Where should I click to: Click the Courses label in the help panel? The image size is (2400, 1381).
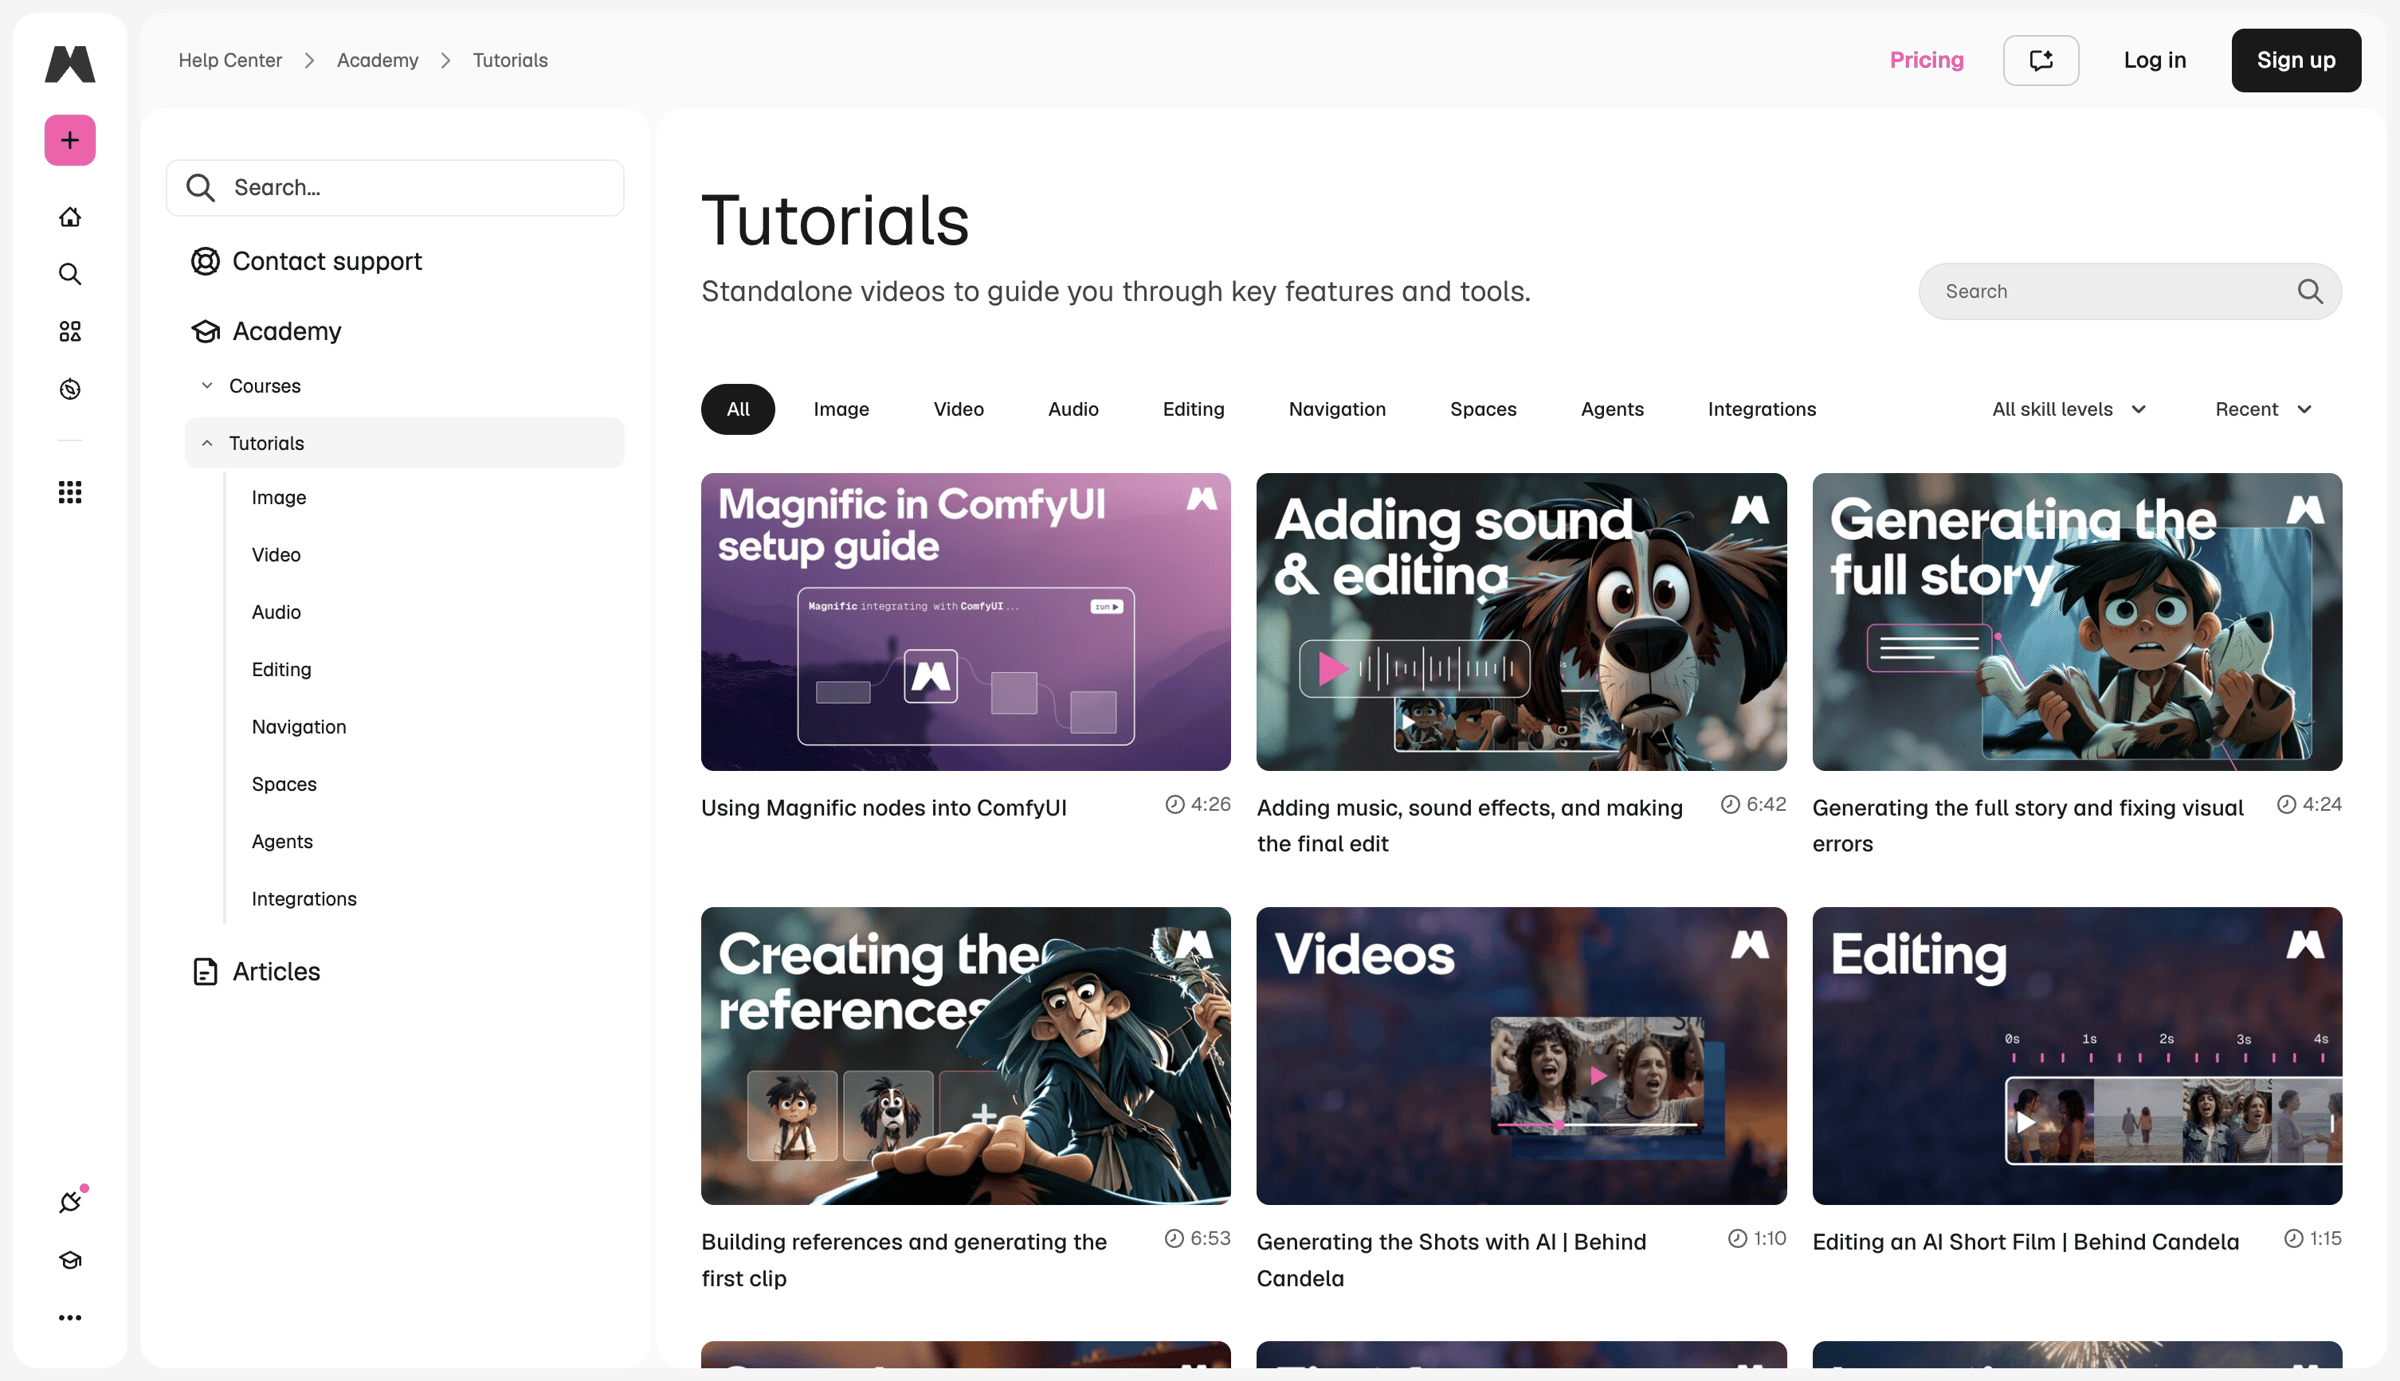[x=265, y=386]
